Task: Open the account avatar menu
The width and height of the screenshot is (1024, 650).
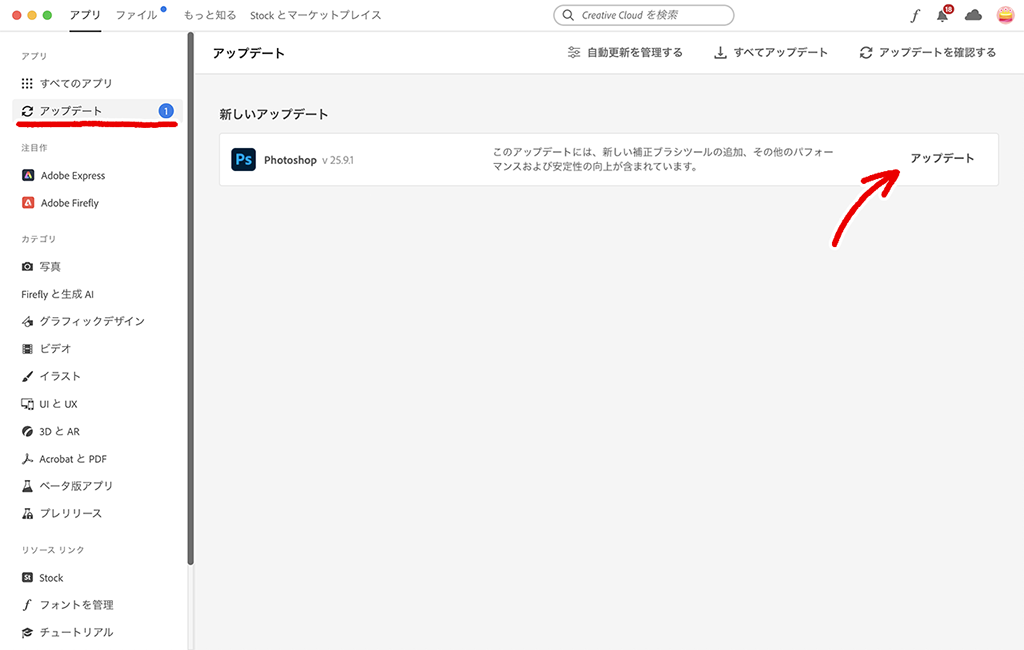Action: tap(1005, 15)
